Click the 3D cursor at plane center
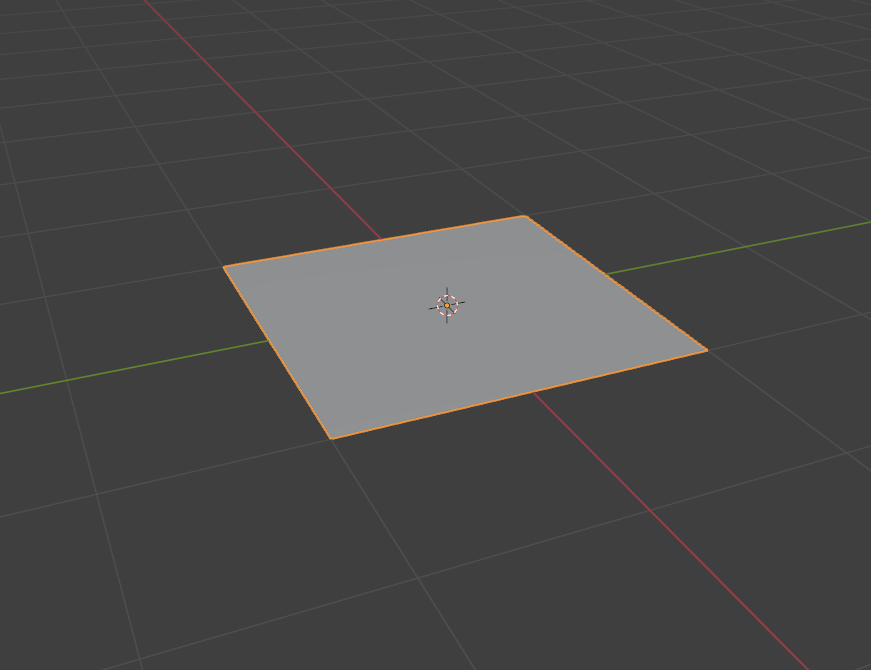The height and width of the screenshot is (670, 871). (447, 305)
